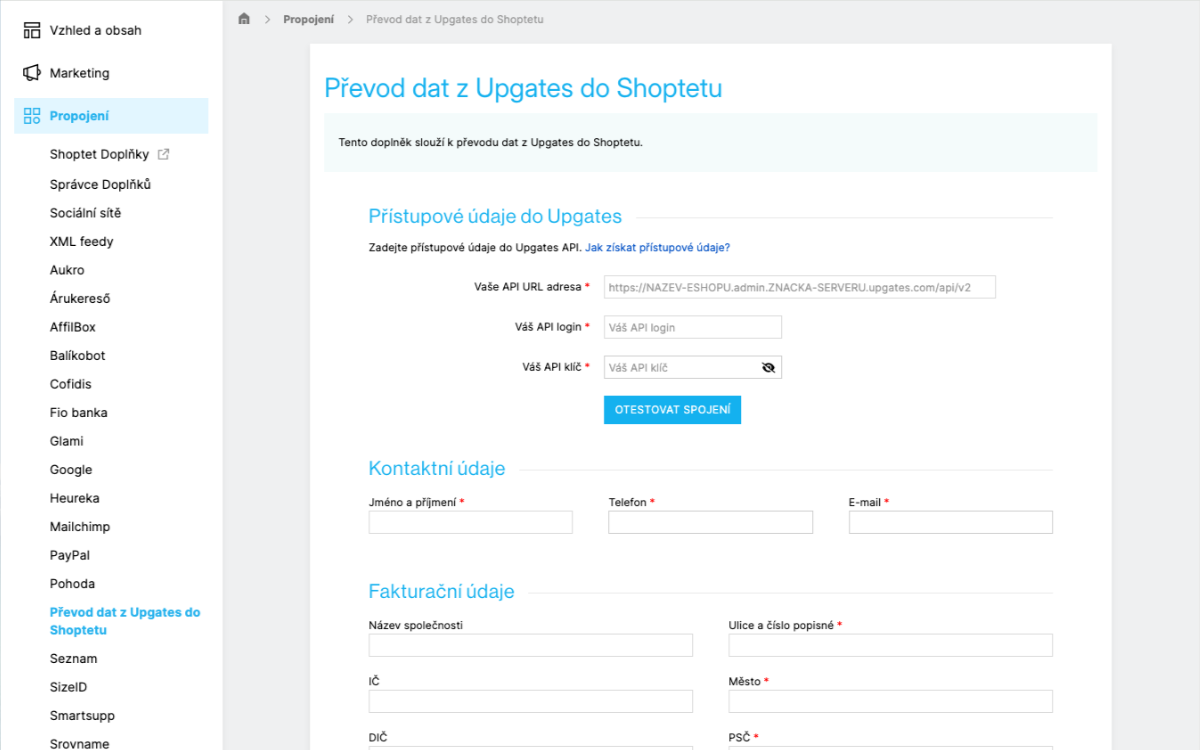1200x750 pixels.
Task: Go to Balíkobot
Action: click(x=78, y=355)
